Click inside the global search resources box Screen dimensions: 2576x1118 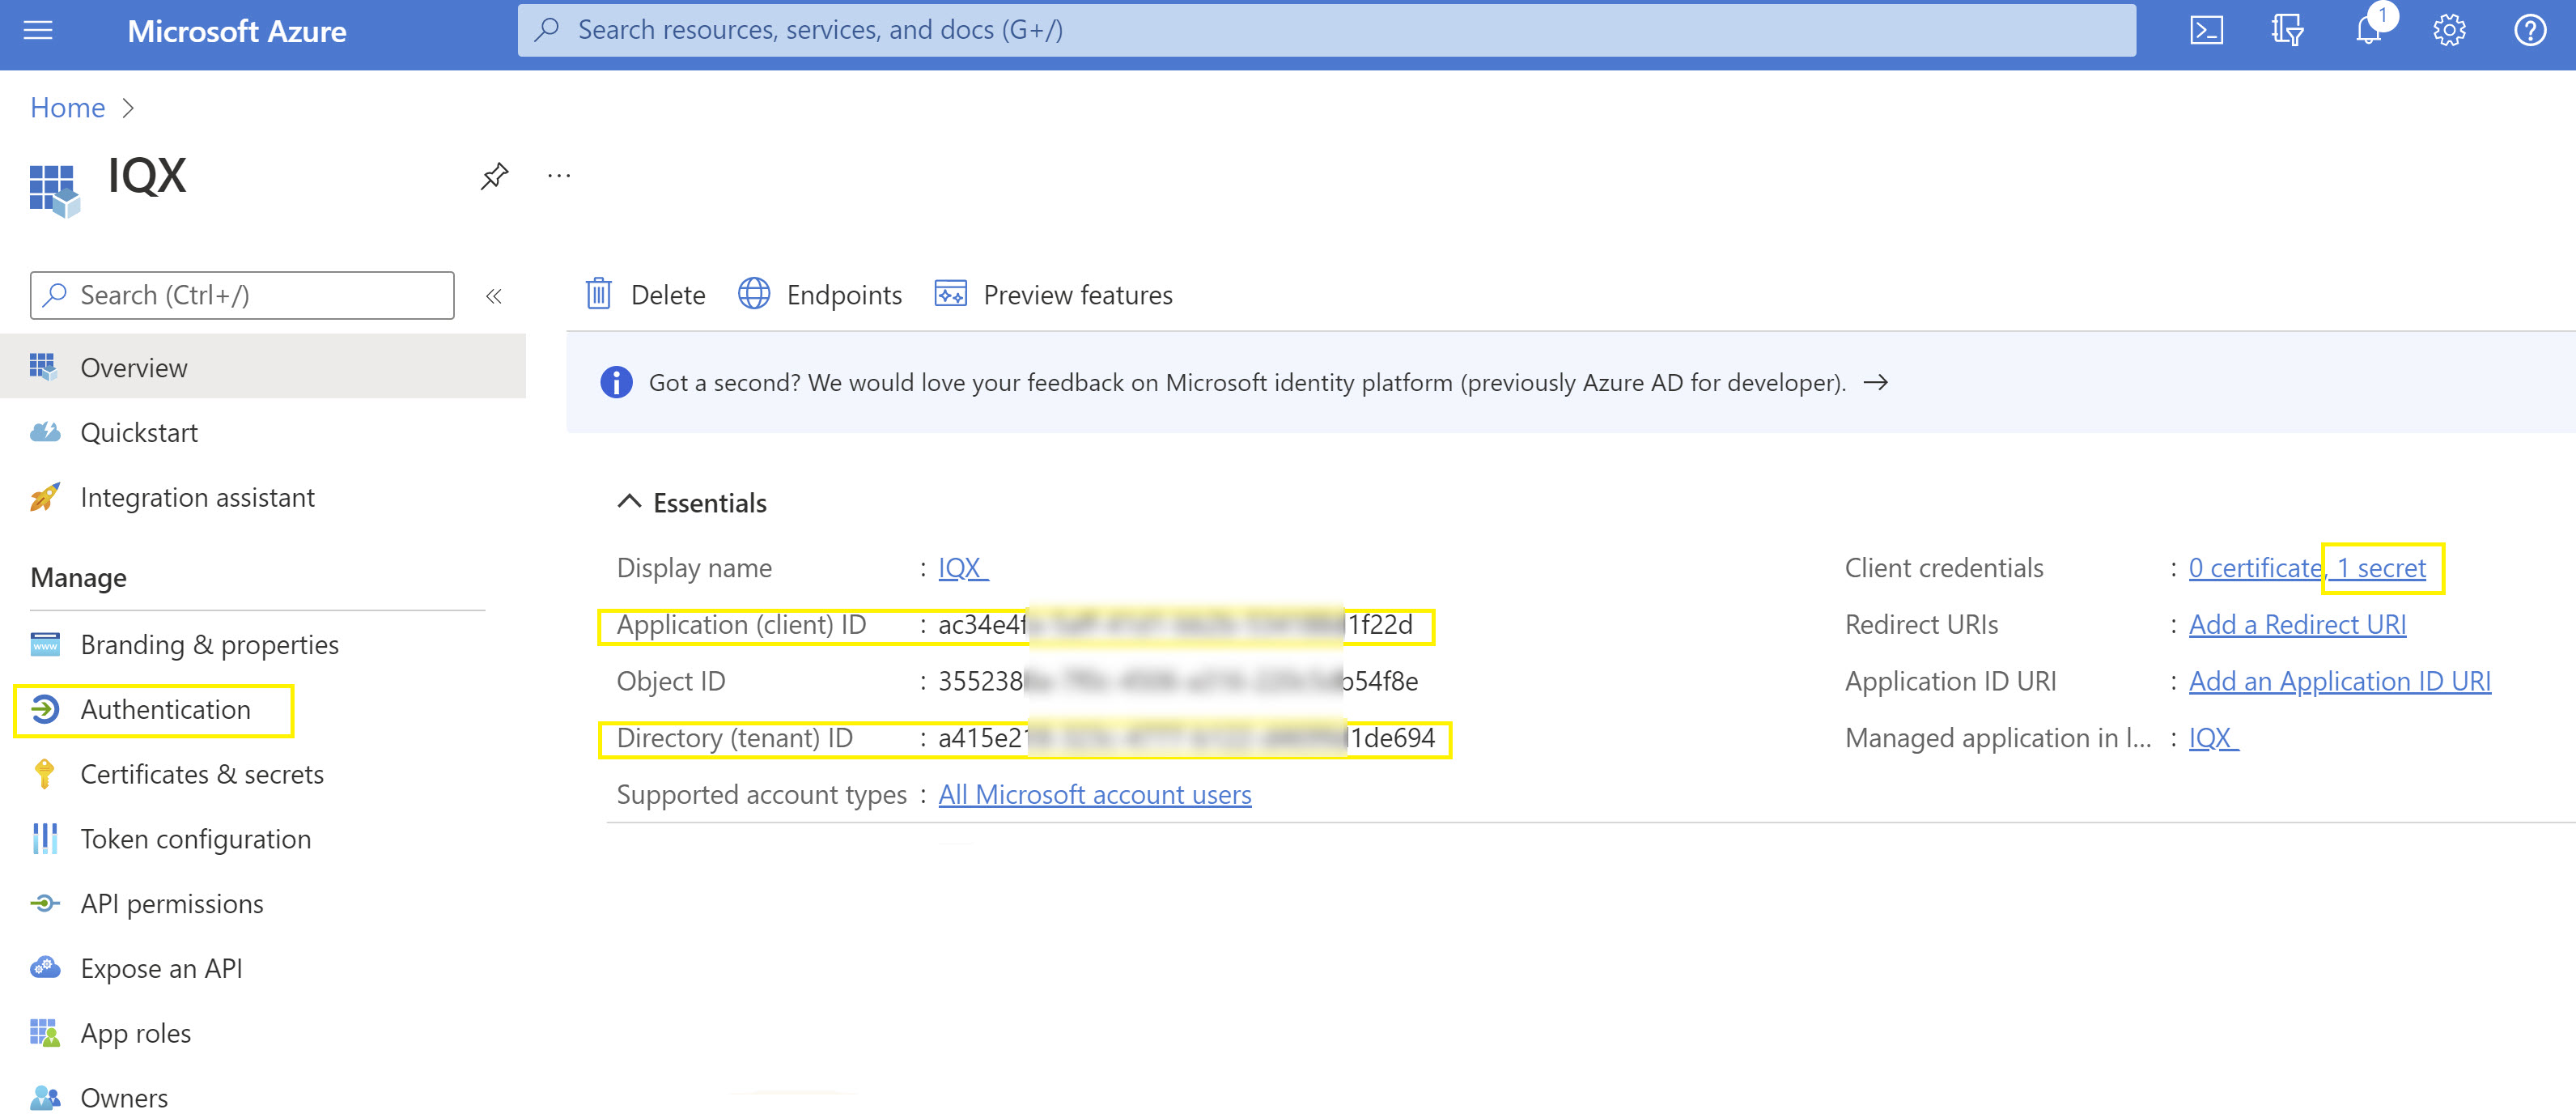point(1326,30)
